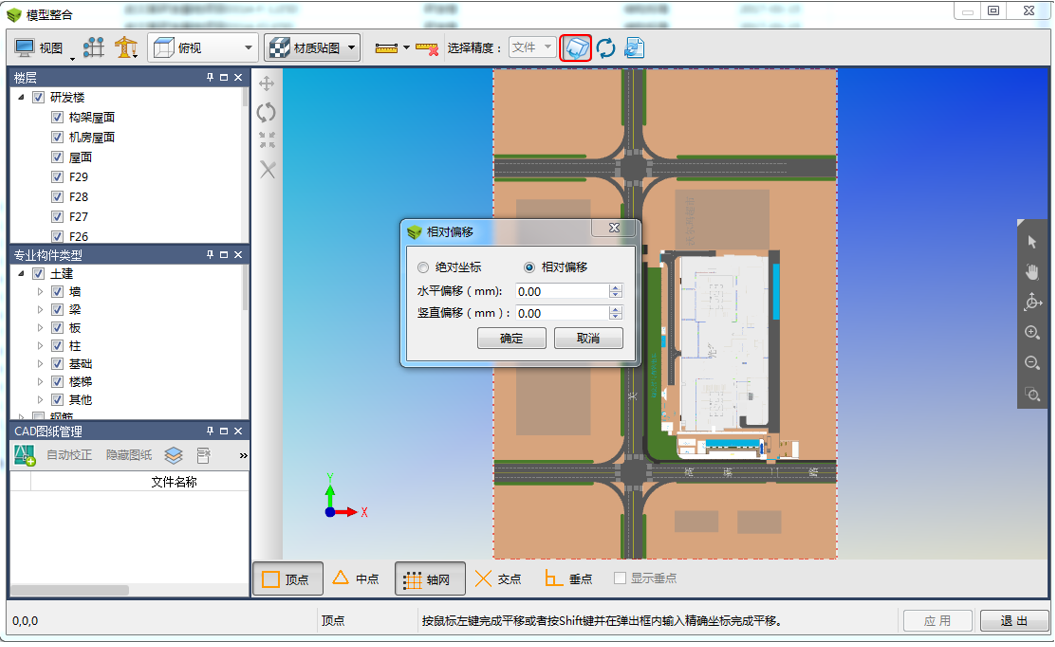Click the axis grid toolbar icon
Screen dimensions: 1055x647
(94, 48)
